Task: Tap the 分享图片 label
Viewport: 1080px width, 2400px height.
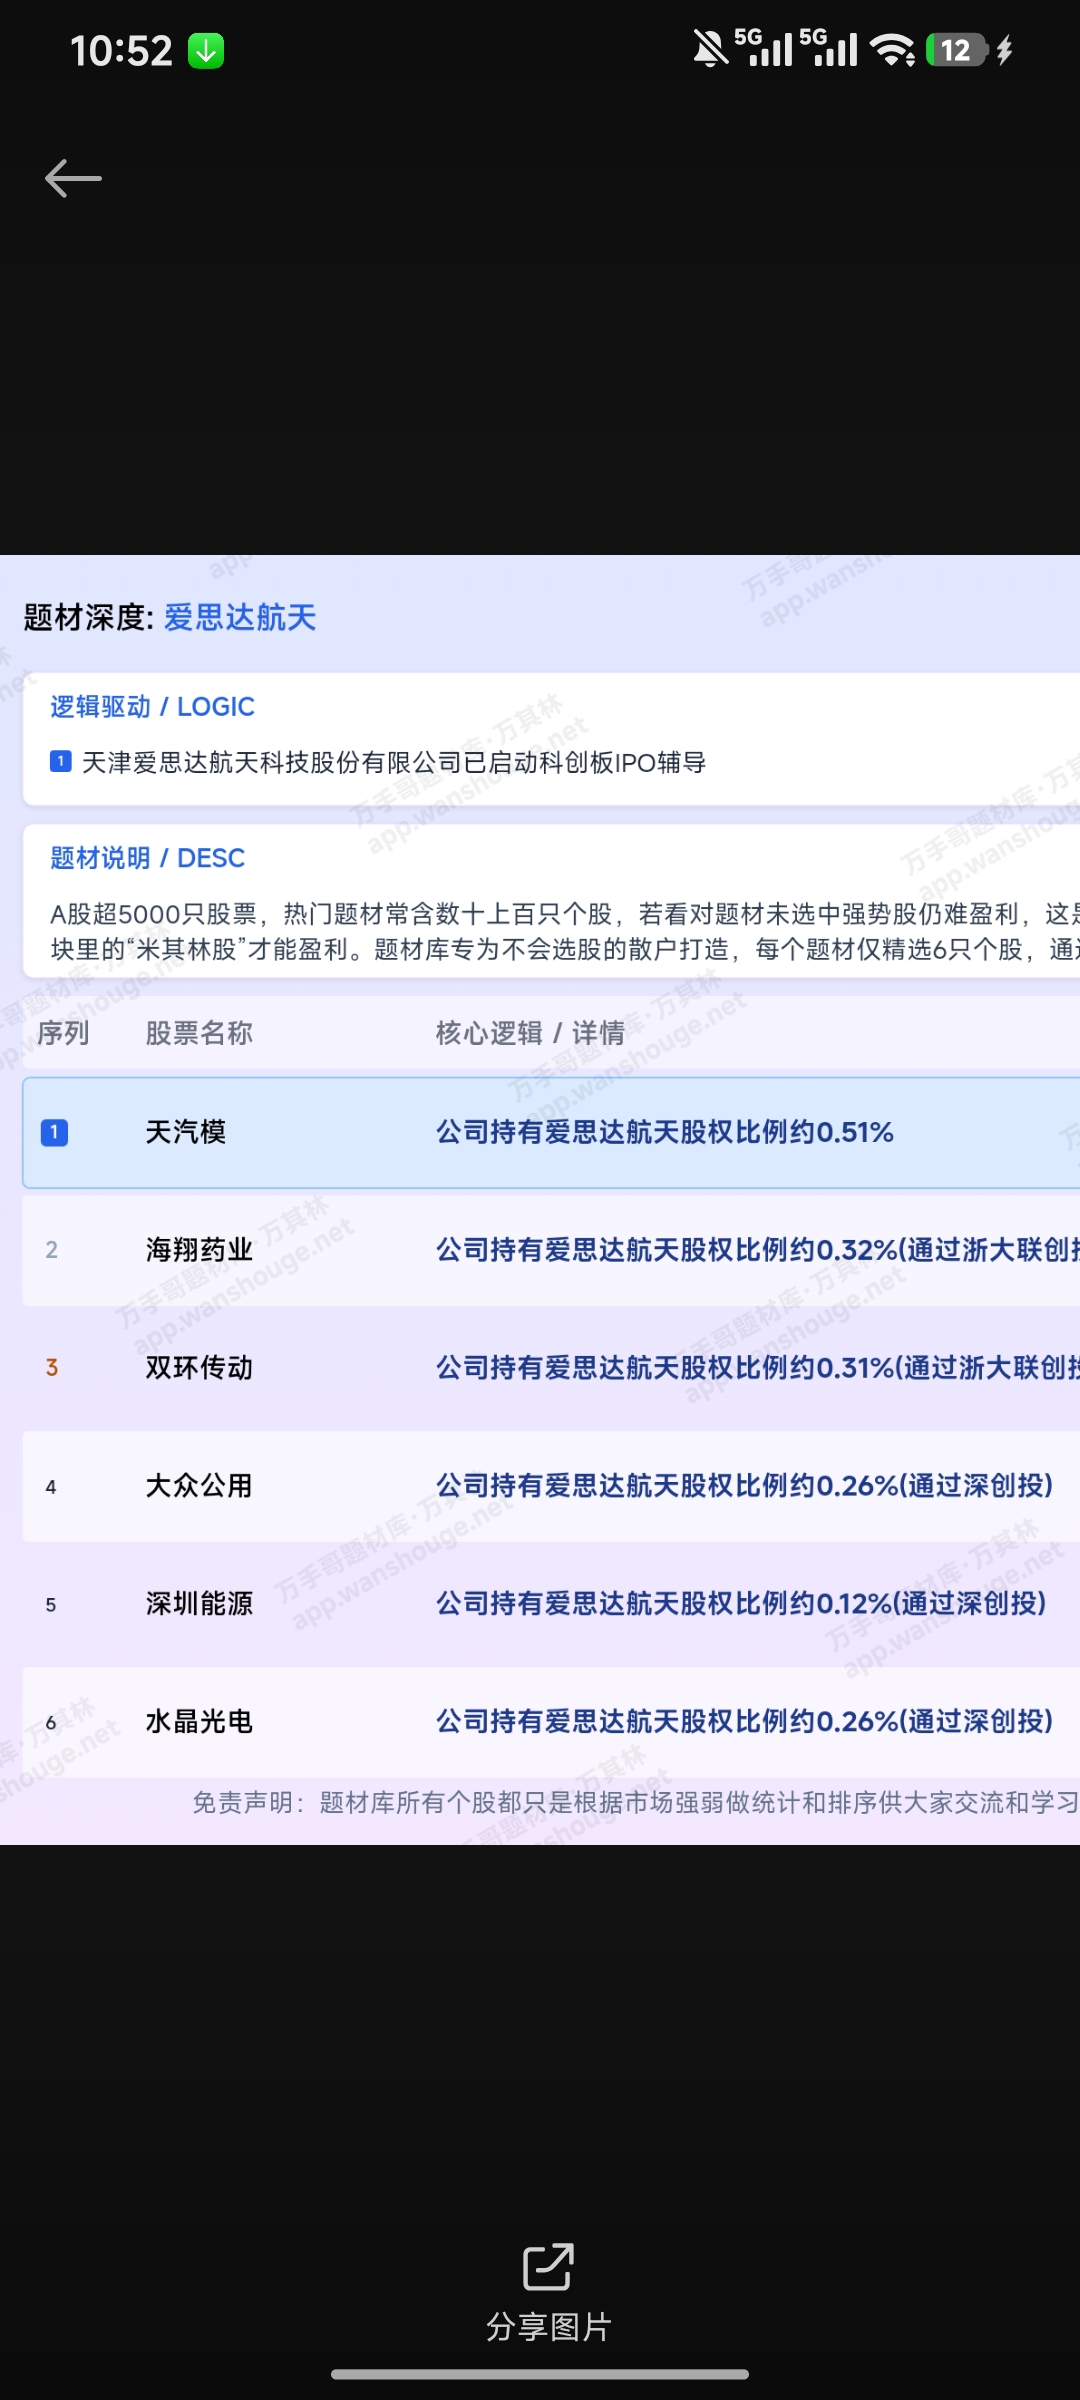Action: tap(548, 2328)
